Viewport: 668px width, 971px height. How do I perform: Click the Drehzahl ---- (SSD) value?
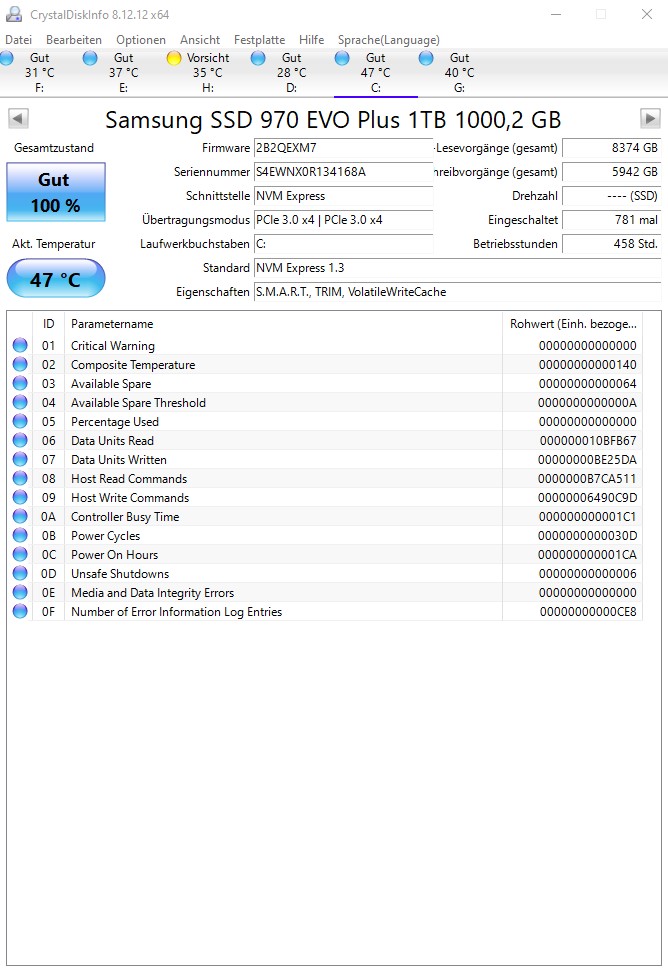[612, 196]
